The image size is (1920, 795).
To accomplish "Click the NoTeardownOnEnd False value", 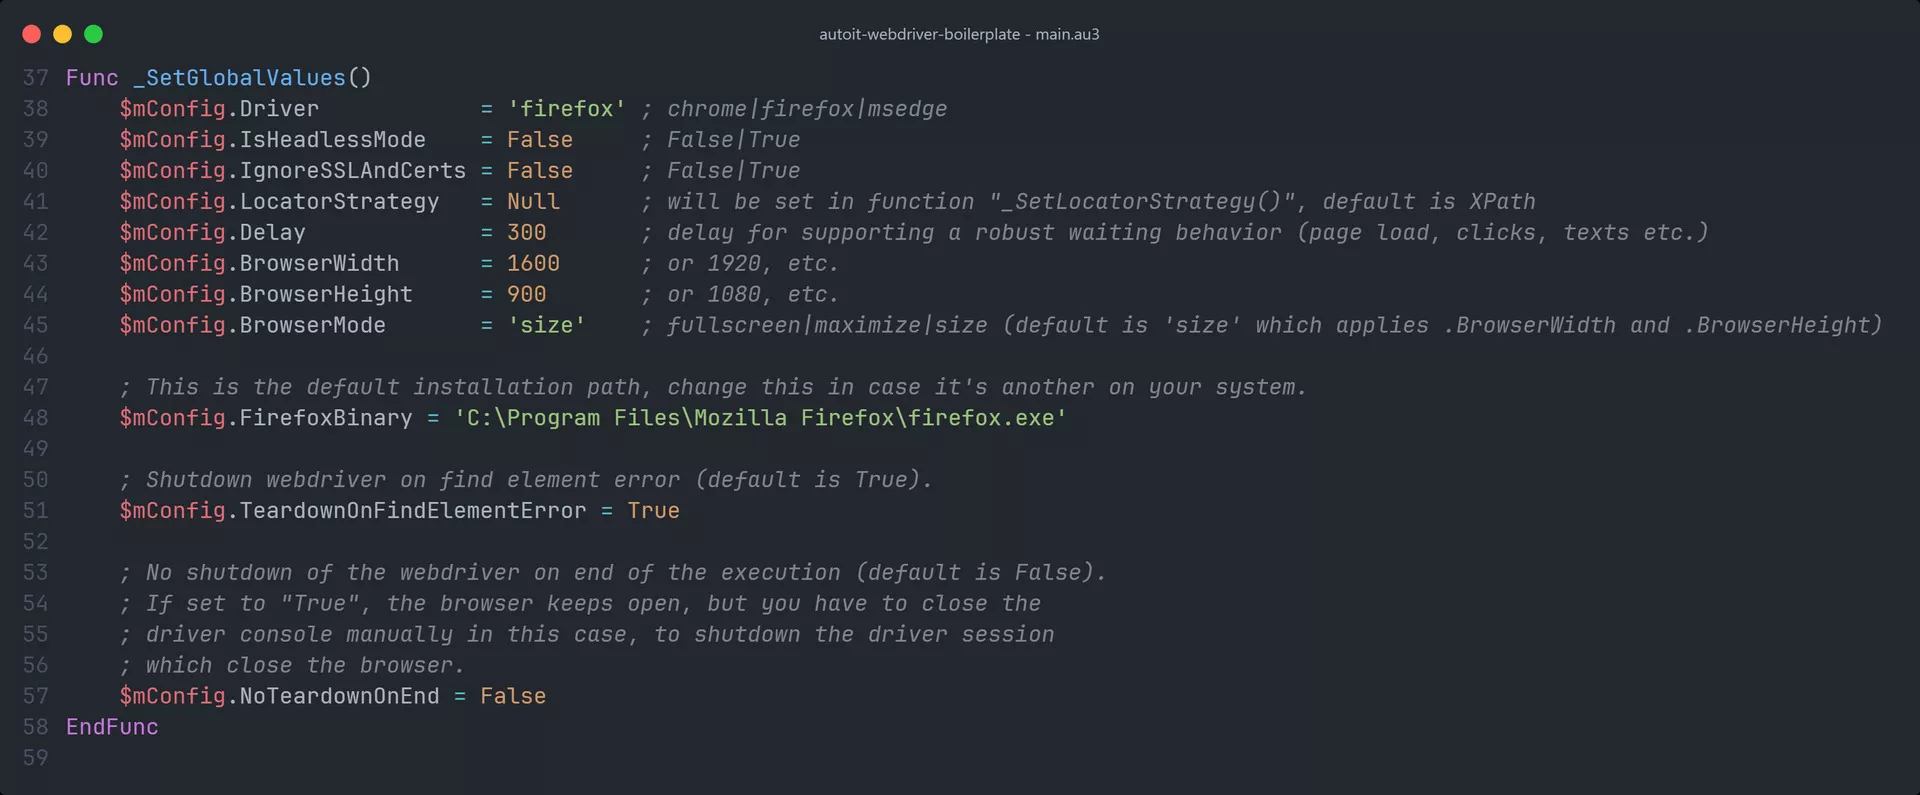I will point(513,696).
